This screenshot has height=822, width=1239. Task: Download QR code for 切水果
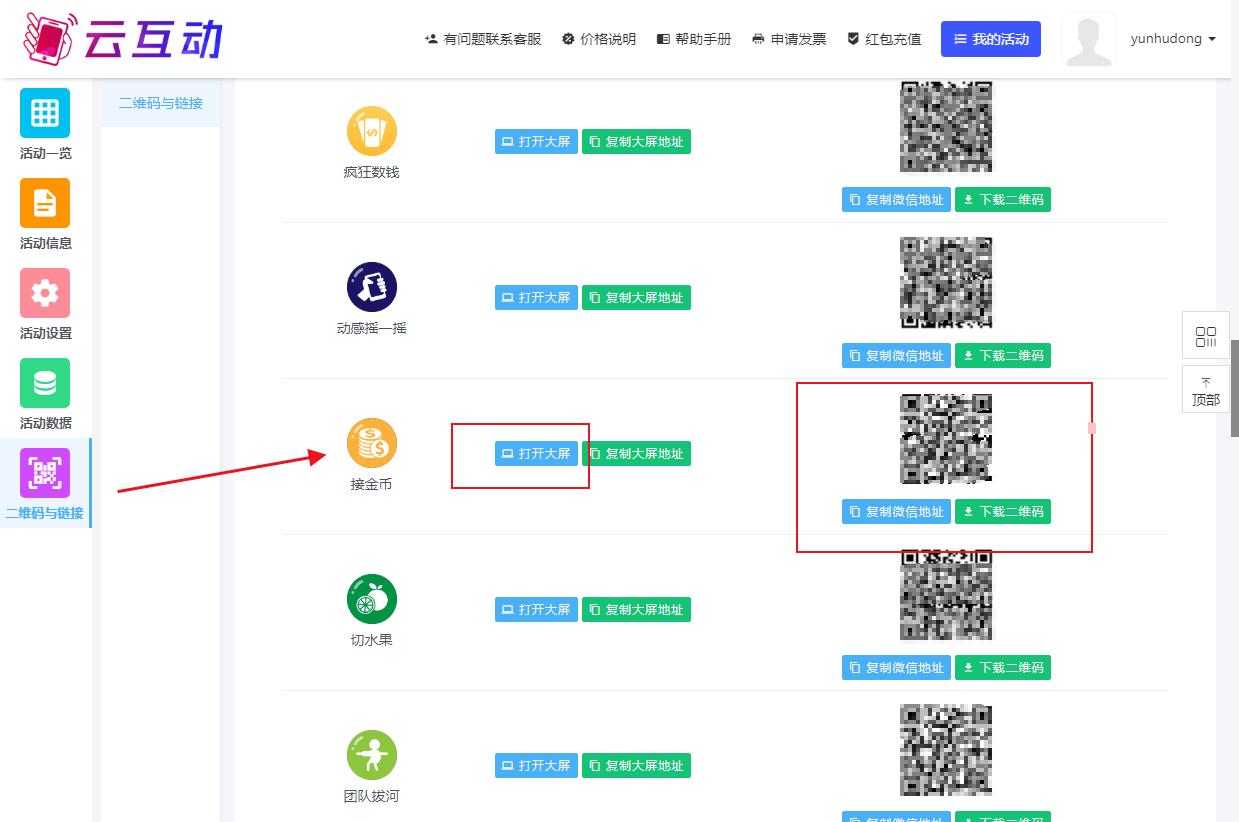[1003, 667]
